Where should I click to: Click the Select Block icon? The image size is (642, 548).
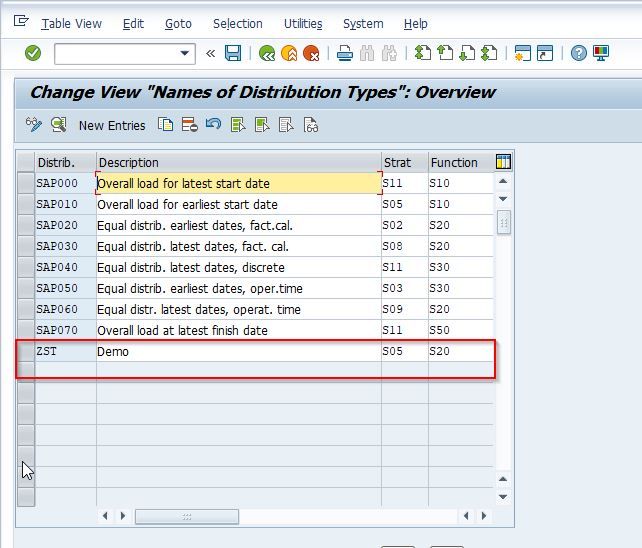click(262, 125)
